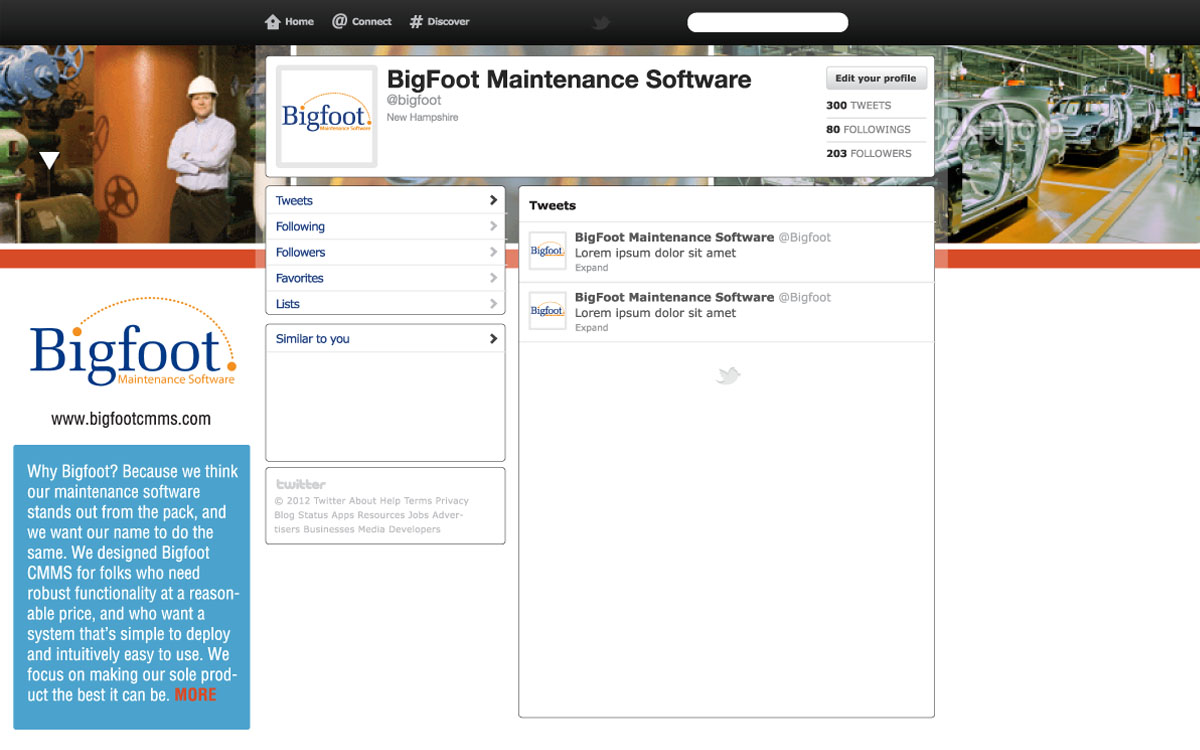1200x750 pixels.
Task: Click the second tweet's Bigfoot avatar
Action: pyautogui.click(x=547, y=311)
